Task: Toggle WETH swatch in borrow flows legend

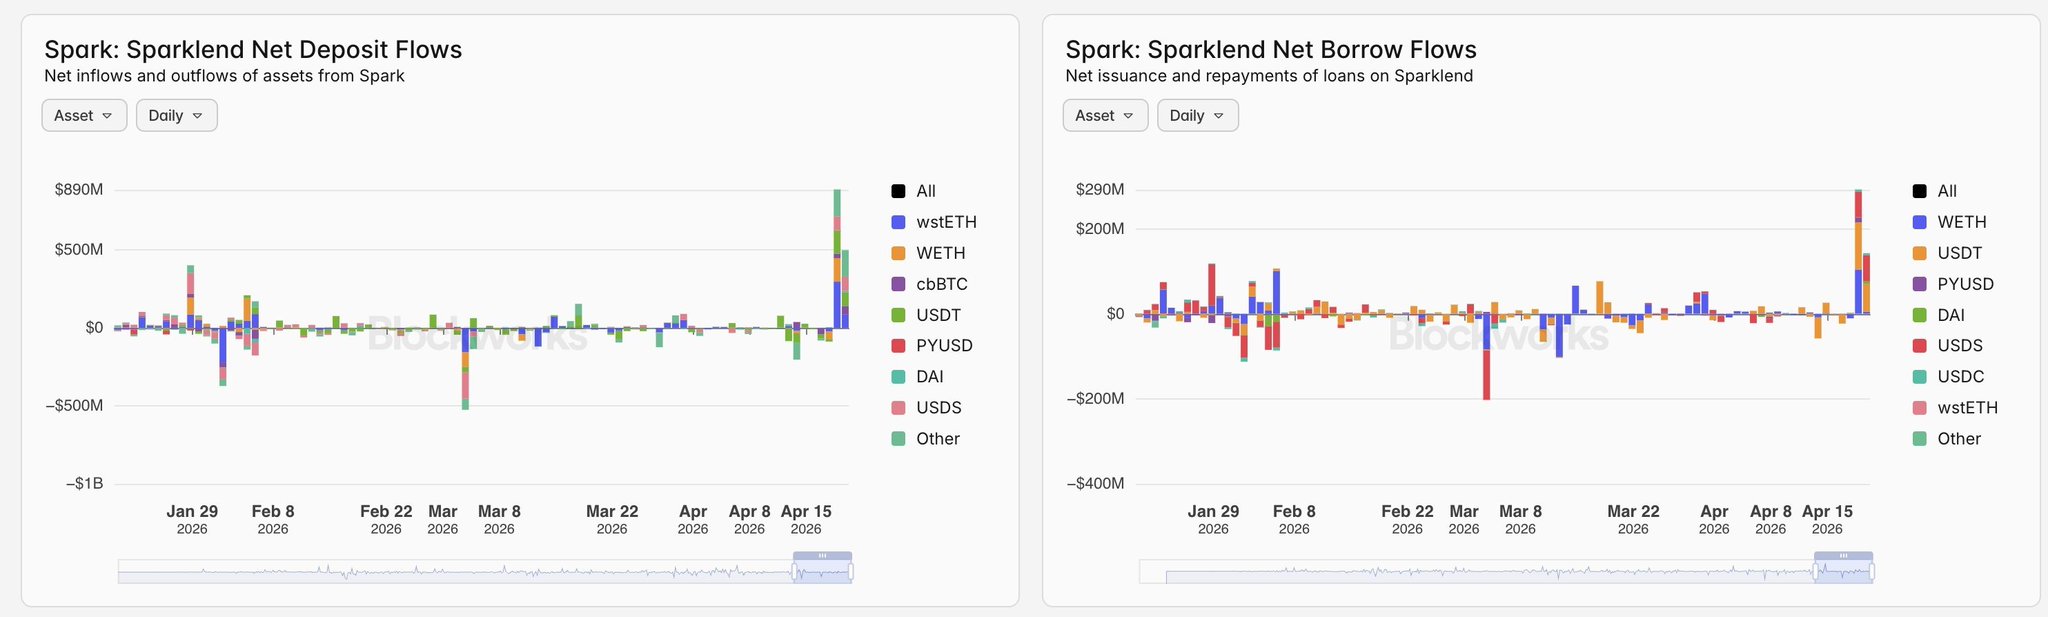Action: point(1919,222)
